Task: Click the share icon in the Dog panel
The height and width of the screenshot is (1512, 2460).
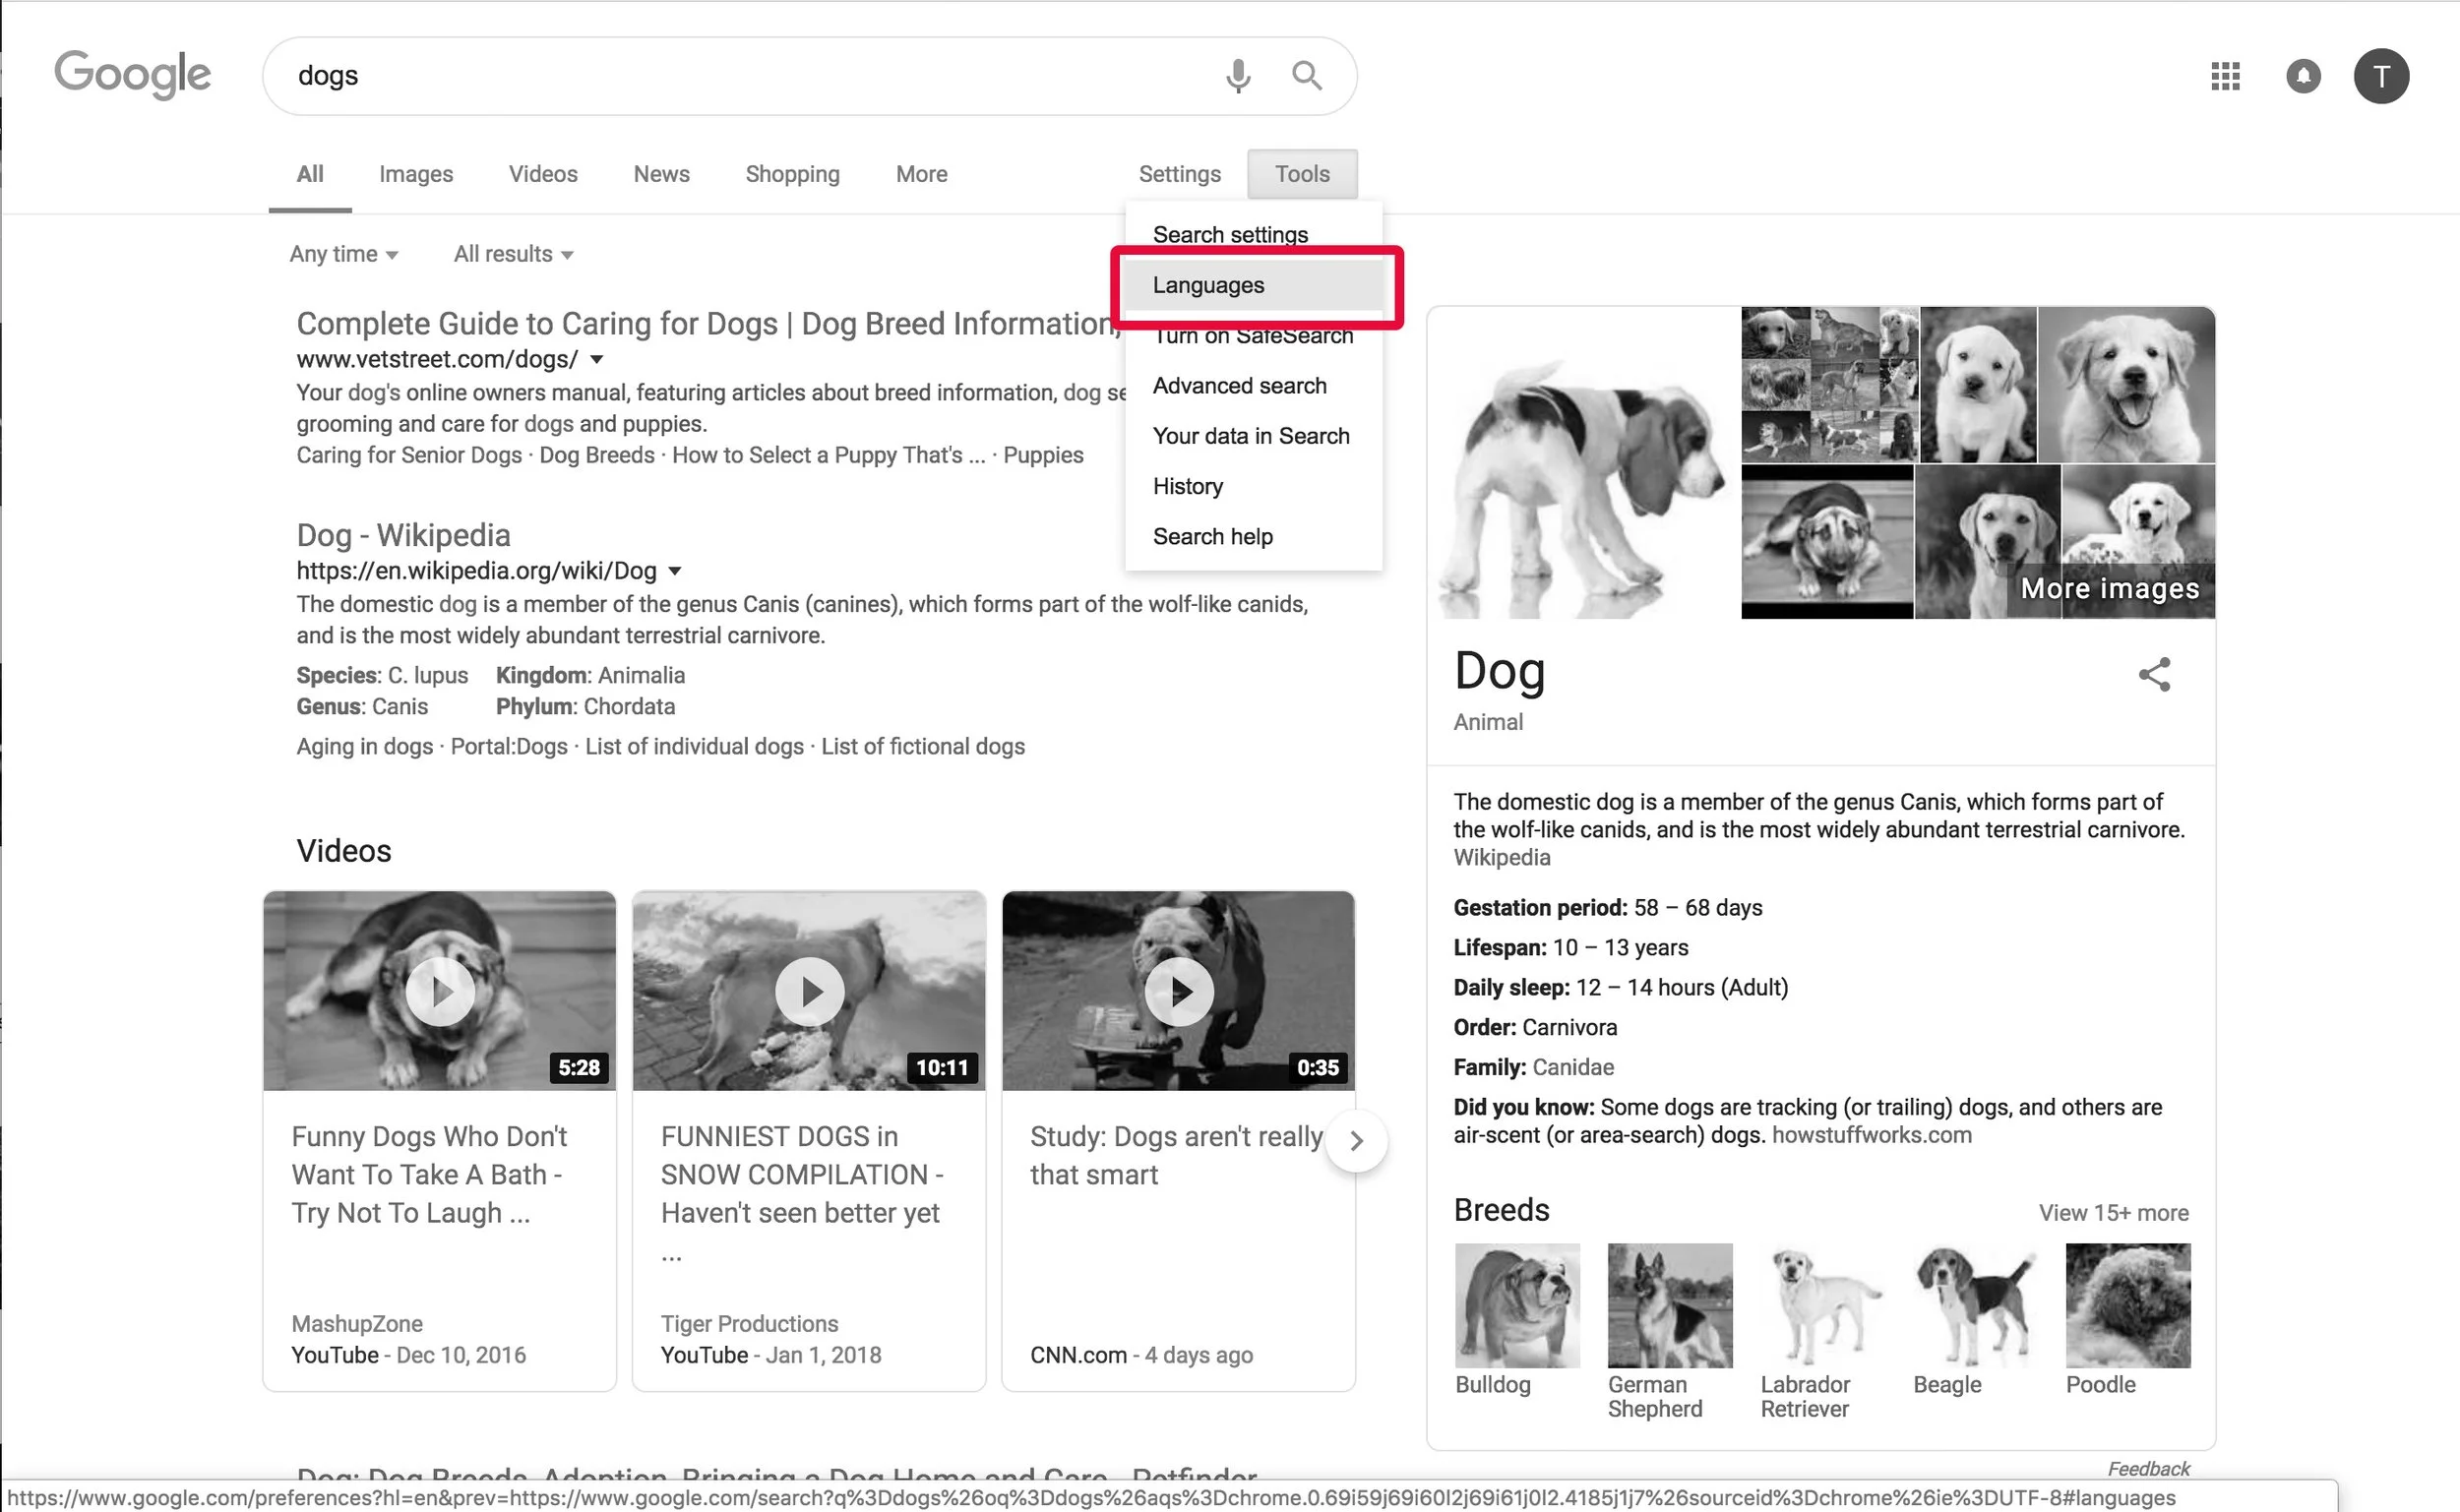Action: pyautogui.click(x=2155, y=674)
